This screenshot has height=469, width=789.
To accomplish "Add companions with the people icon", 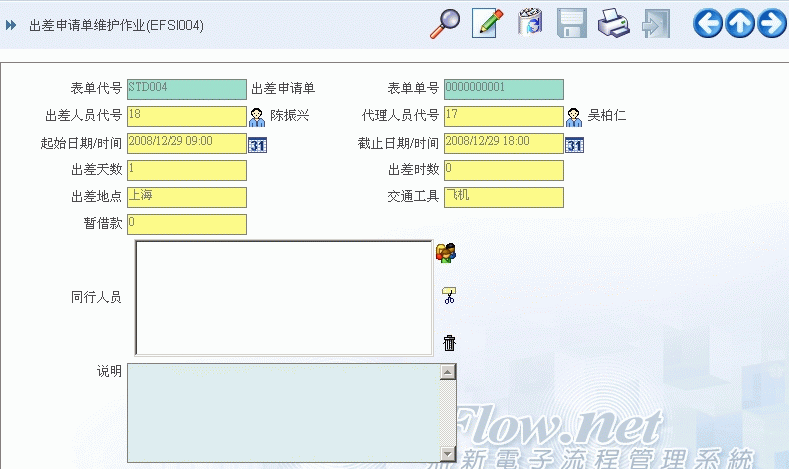I will point(446,253).
